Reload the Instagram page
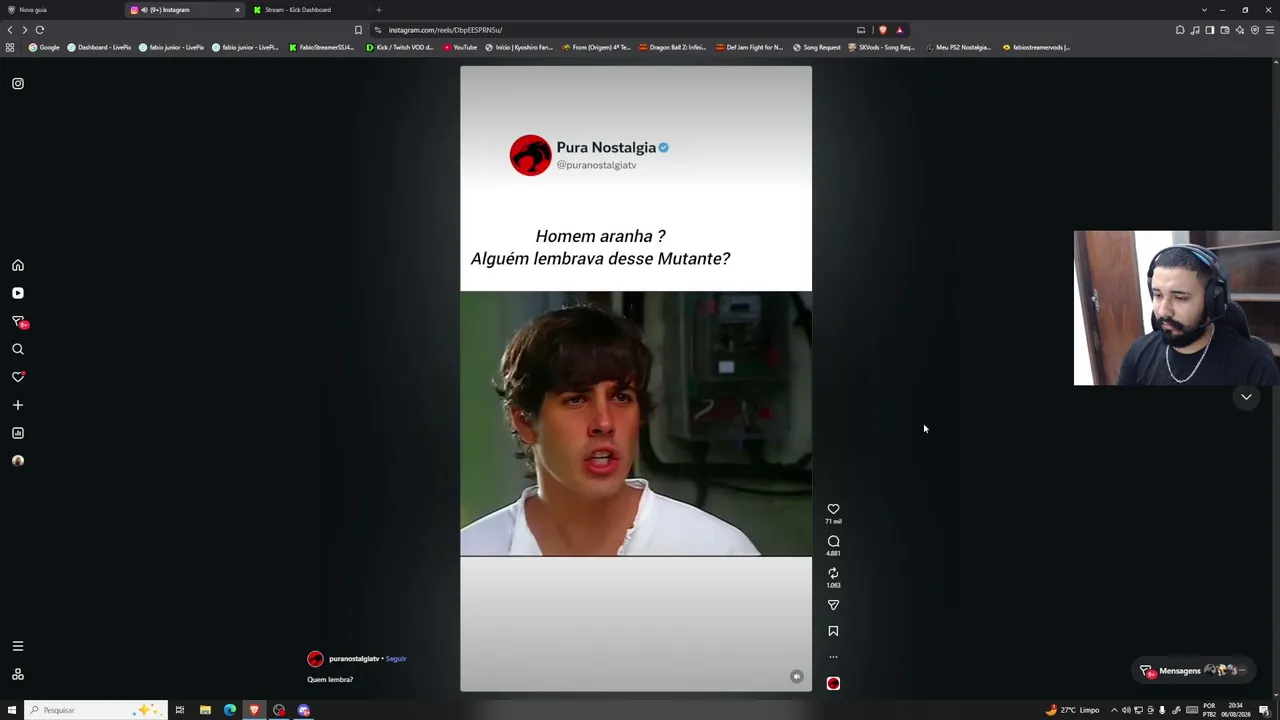 40,30
